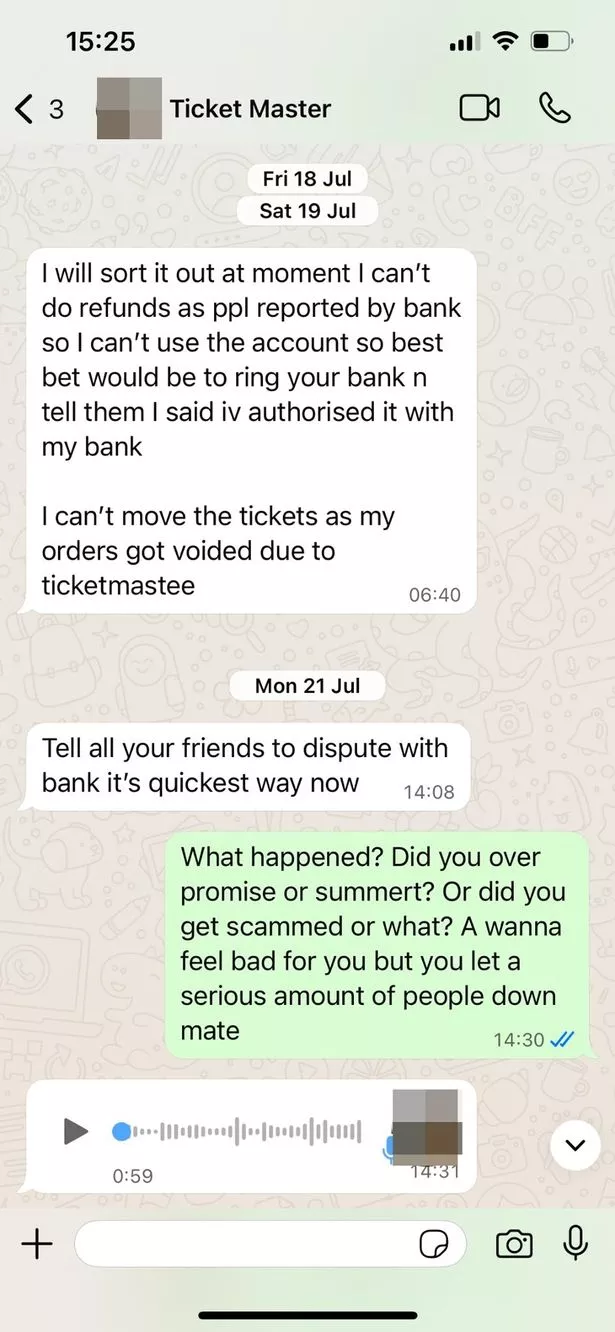The image size is (615, 1332).
Task: Tap the Mon 21 Jul date label
Action: 307,686
